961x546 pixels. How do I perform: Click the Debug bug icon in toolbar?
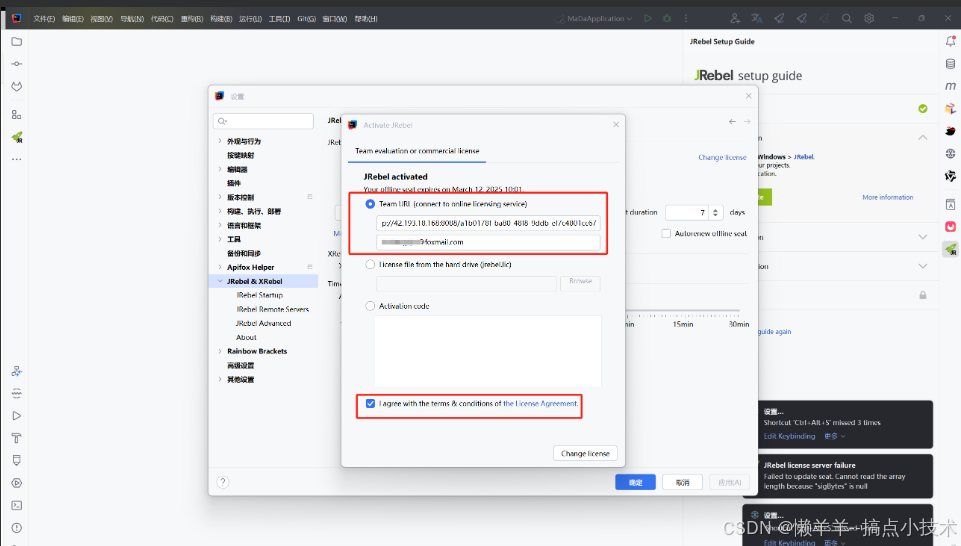(x=667, y=18)
